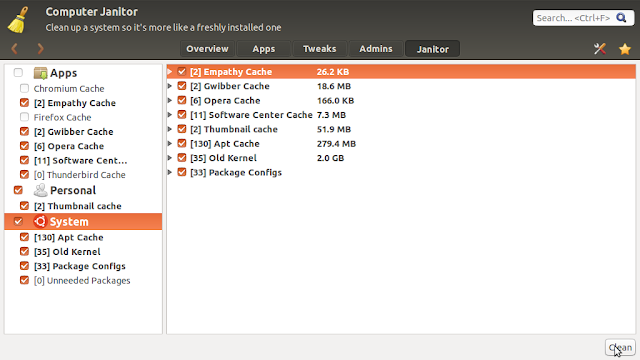Click the '[0] Thunderbird Cache' sidebar label
This screenshot has width=640, height=360.
coord(80,175)
